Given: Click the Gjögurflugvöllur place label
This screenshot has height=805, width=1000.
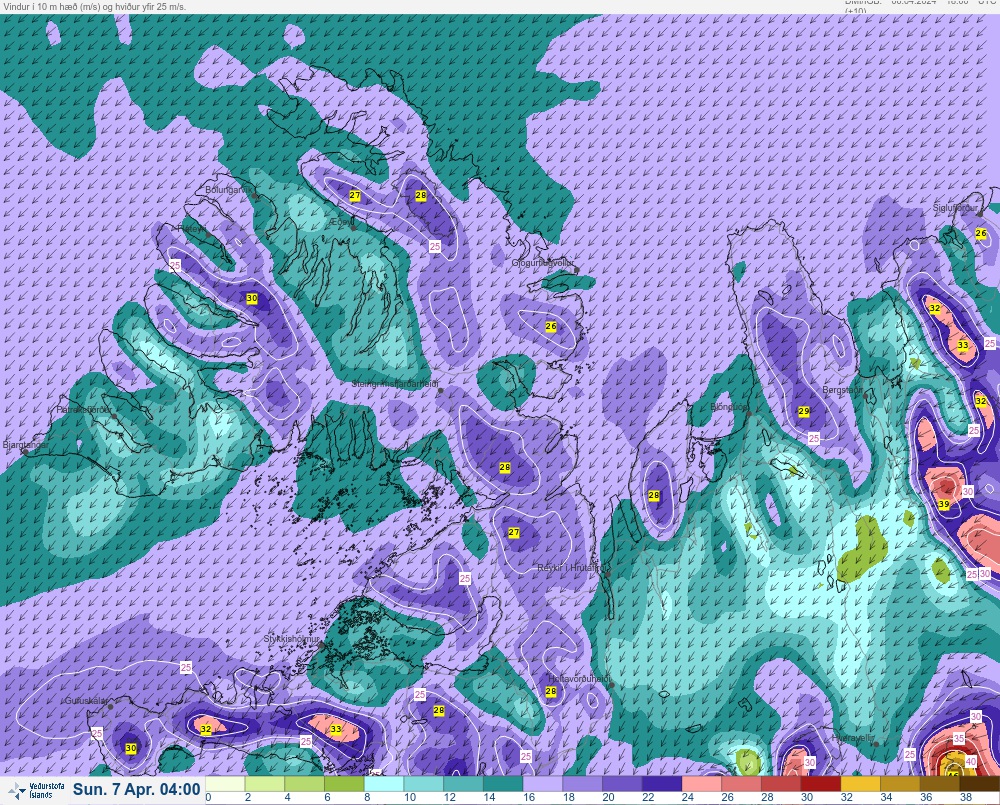Looking at the screenshot, I should tap(543, 263).
